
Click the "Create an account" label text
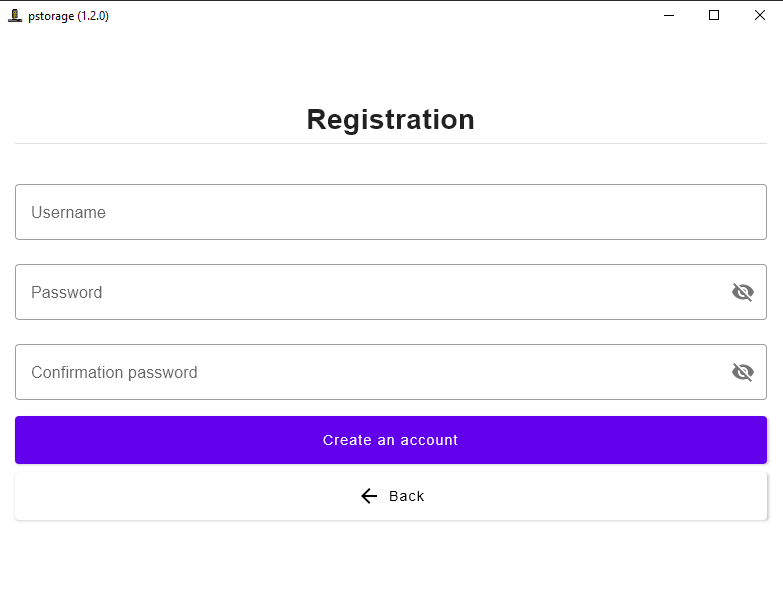390,440
